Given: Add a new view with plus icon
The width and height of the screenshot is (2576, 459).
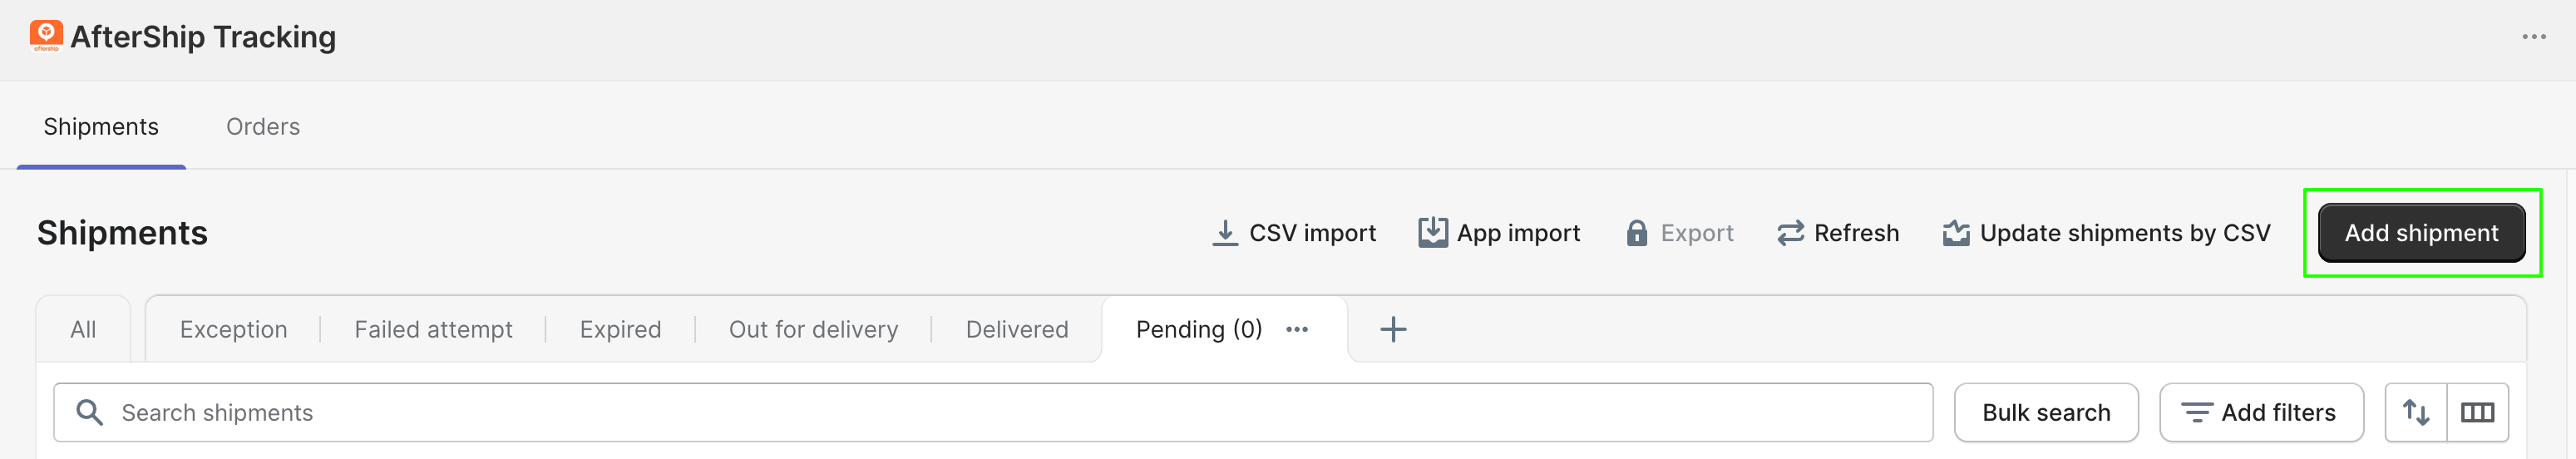Looking at the screenshot, I should 1393,329.
